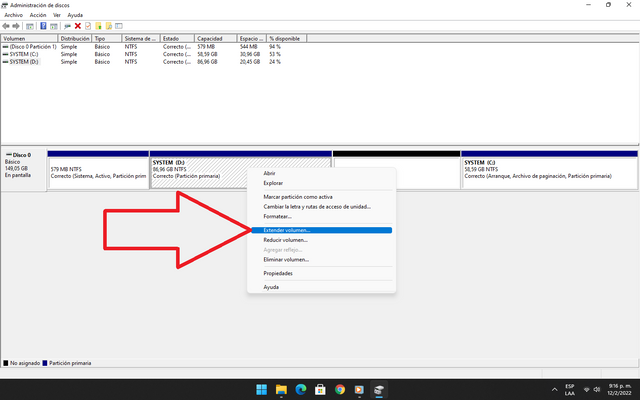
Task: Click the black No asignado legend swatch
Action: (x=6, y=363)
